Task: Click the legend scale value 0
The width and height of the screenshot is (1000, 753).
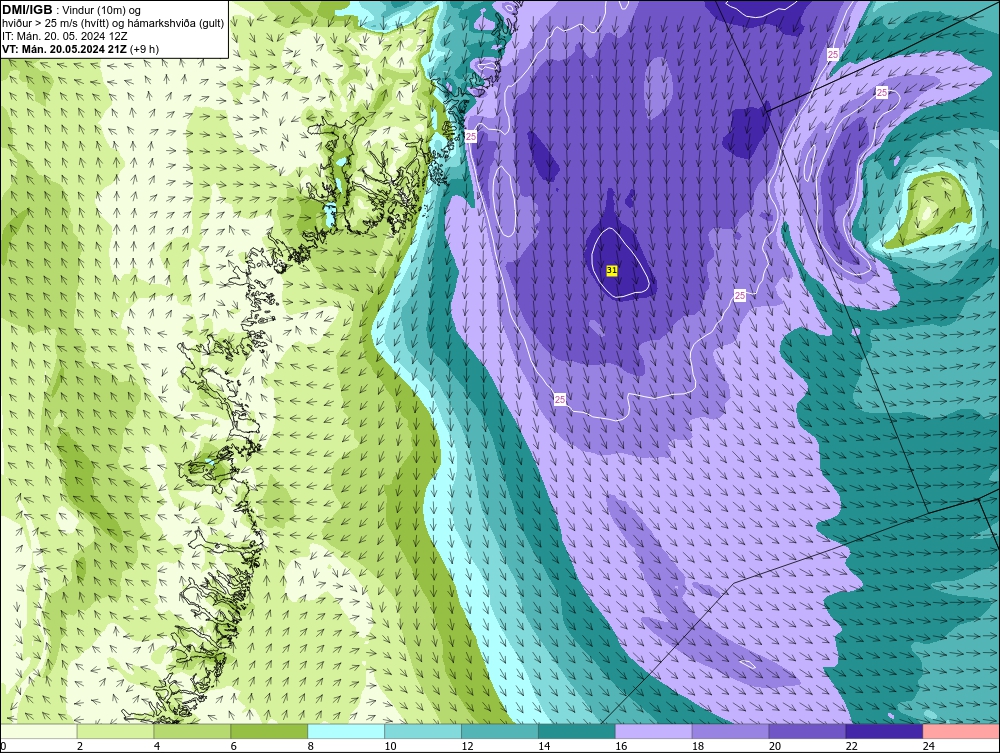Action: [x=3, y=746]
